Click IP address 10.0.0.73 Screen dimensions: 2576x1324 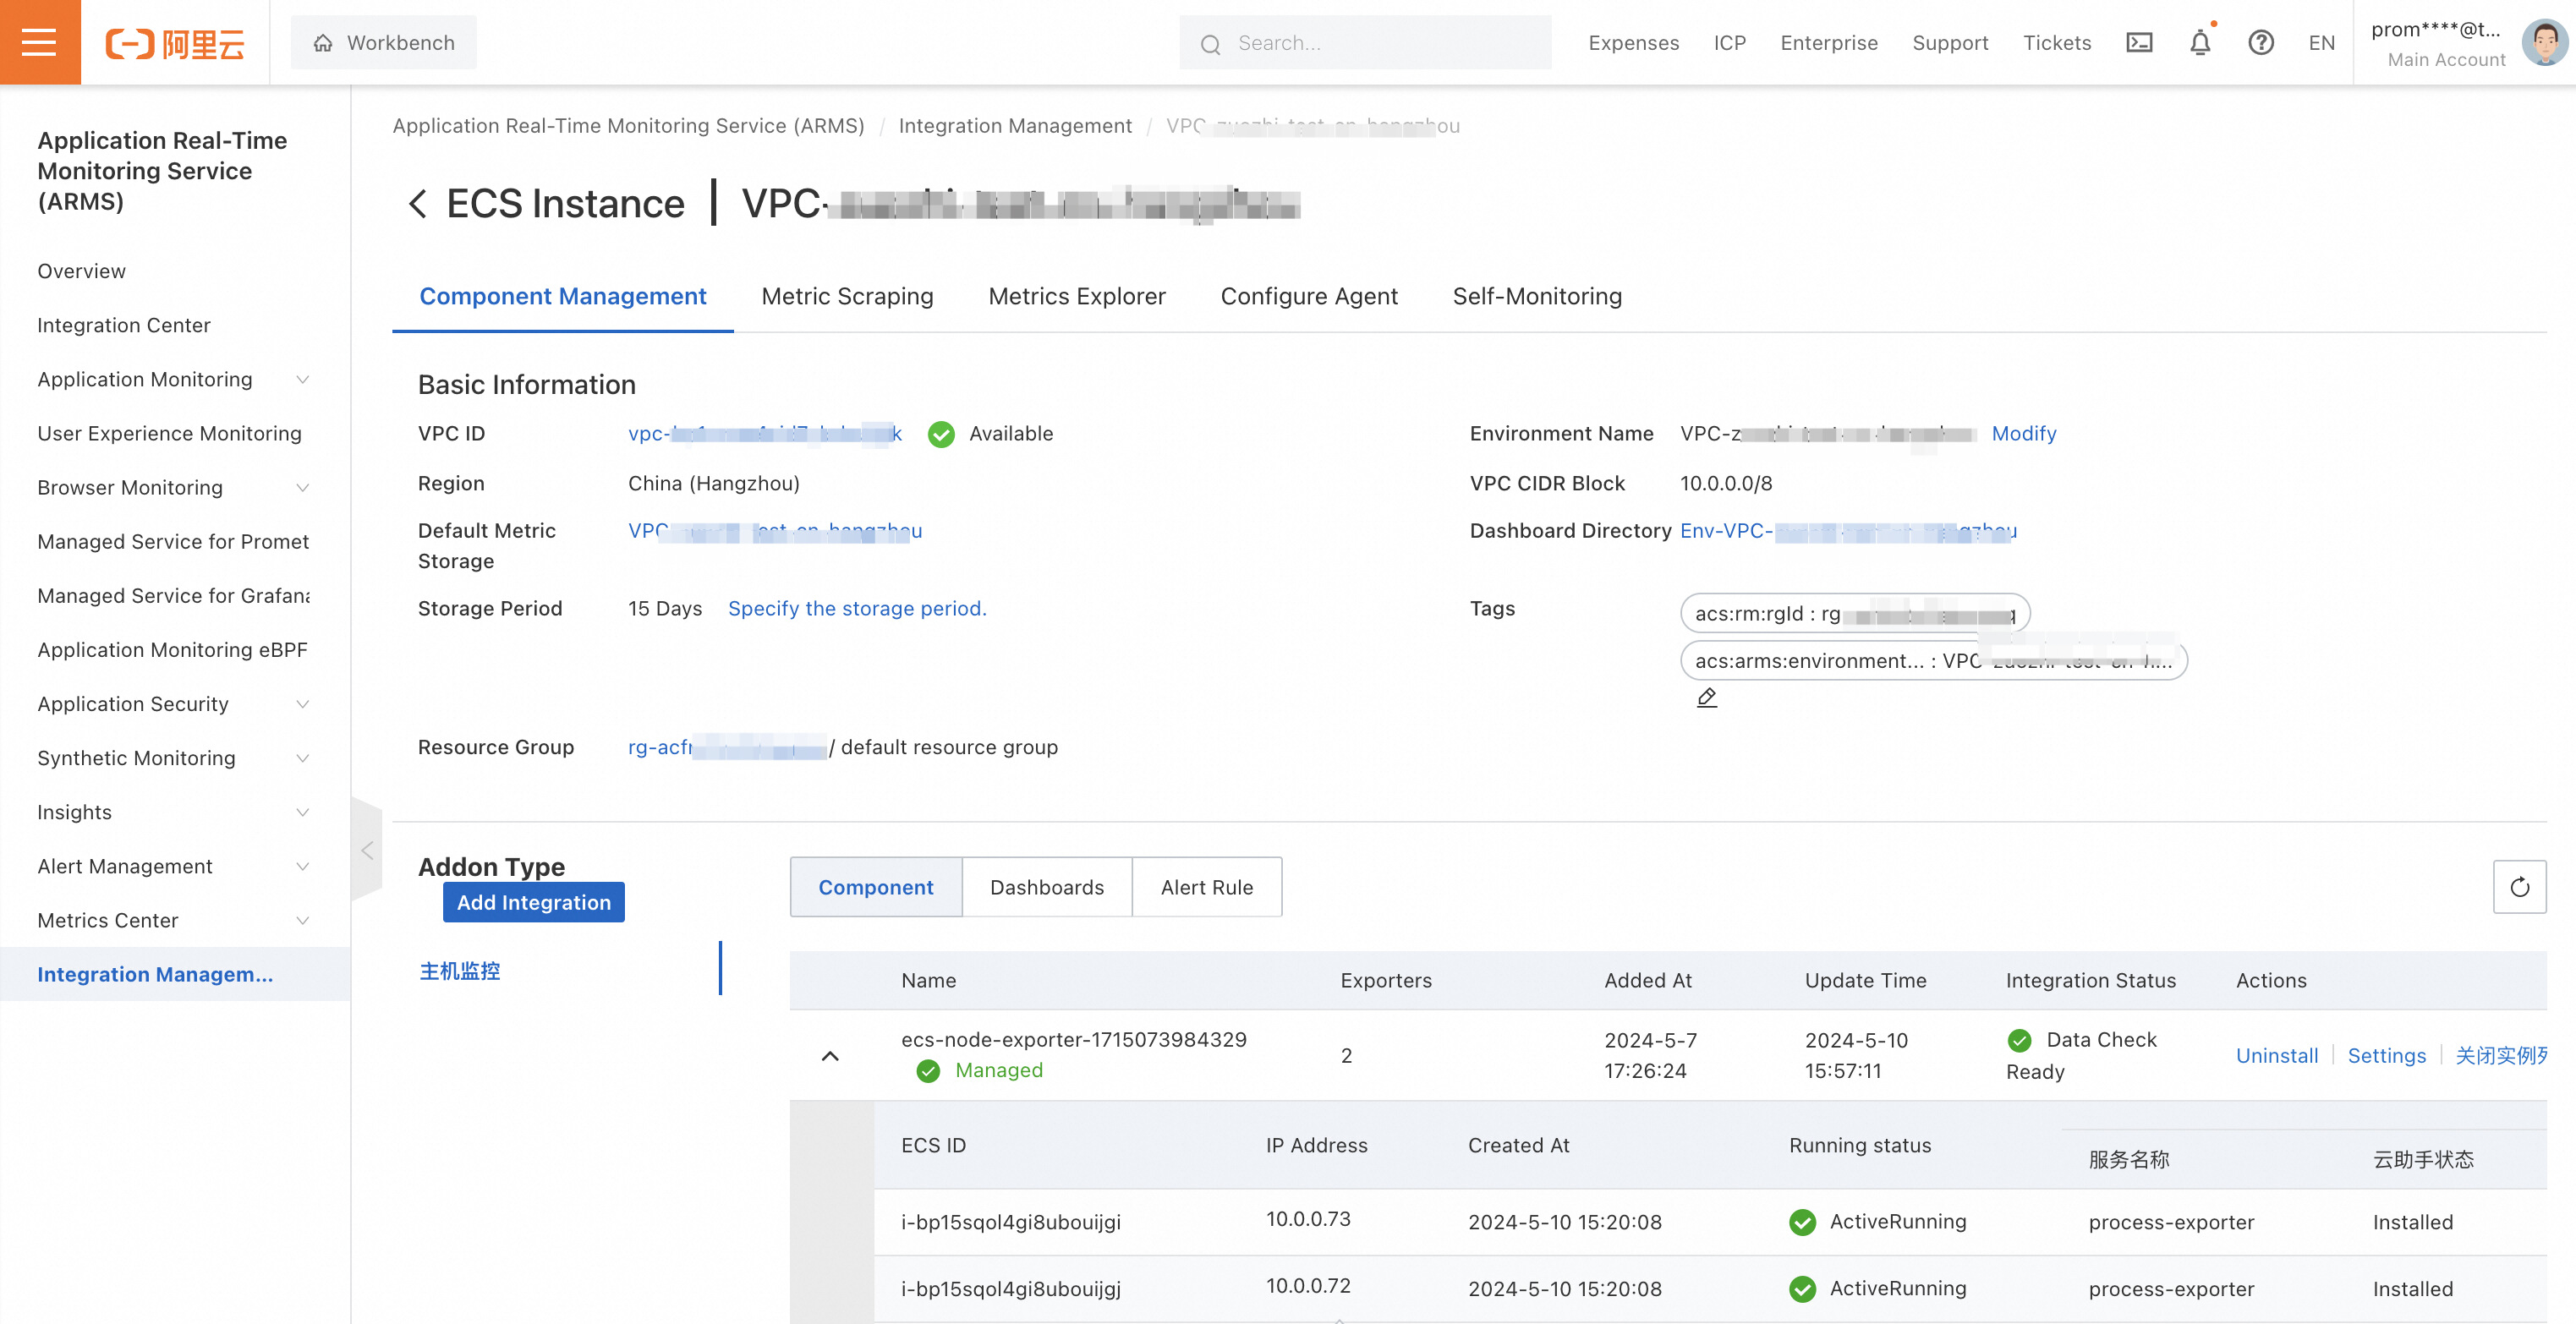[x=1308, y=1218]
